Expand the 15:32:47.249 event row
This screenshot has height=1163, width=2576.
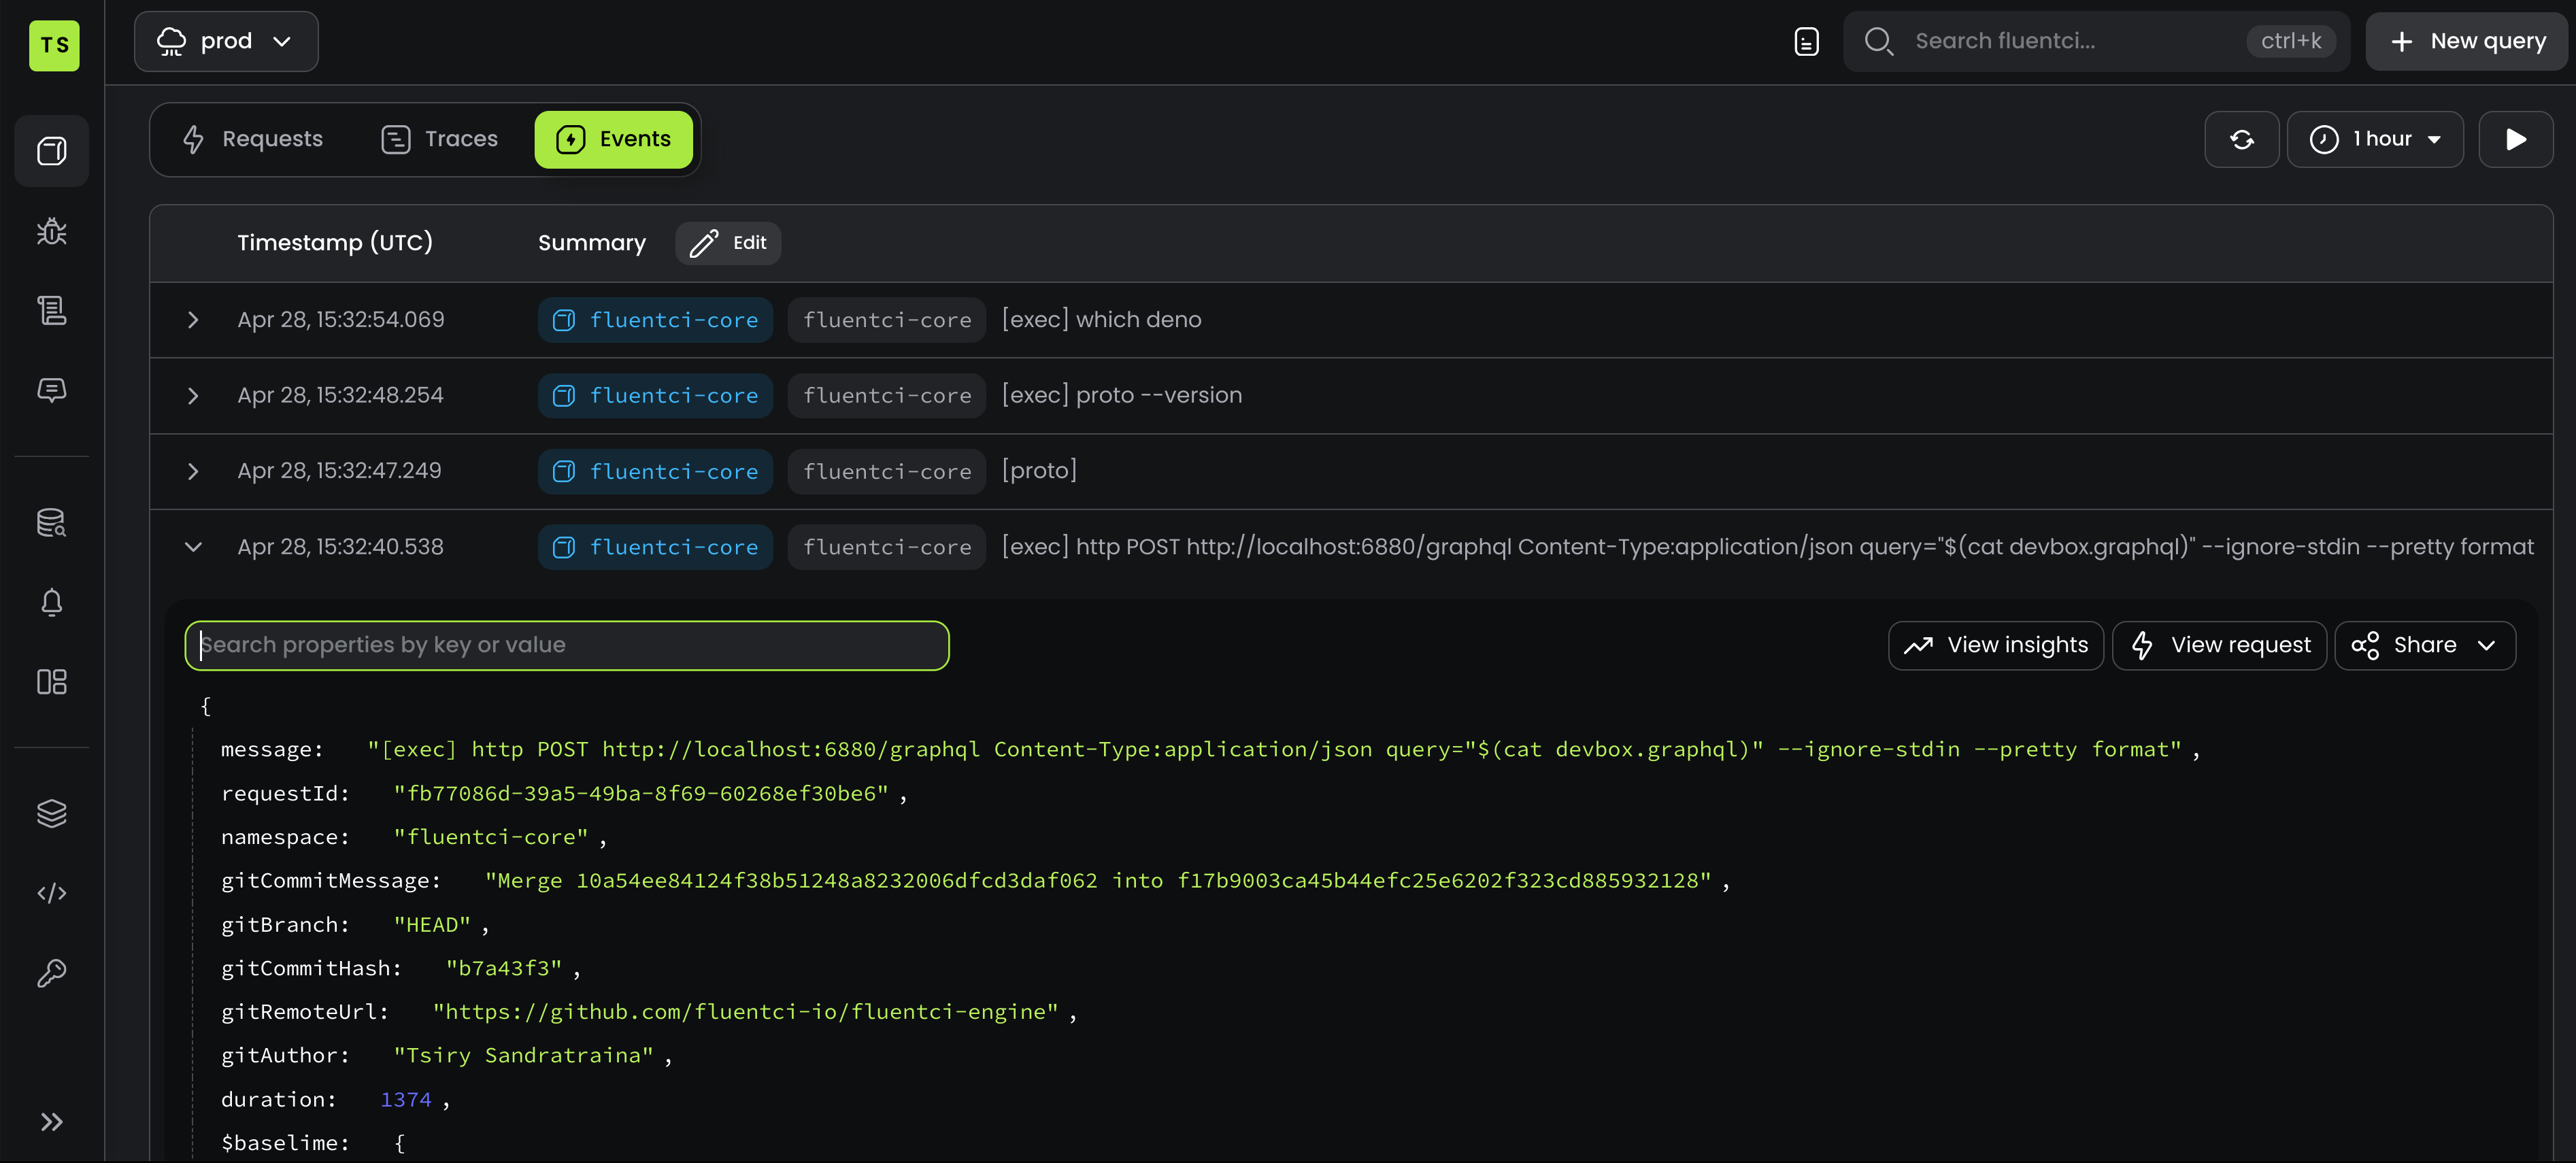point(193,471)
